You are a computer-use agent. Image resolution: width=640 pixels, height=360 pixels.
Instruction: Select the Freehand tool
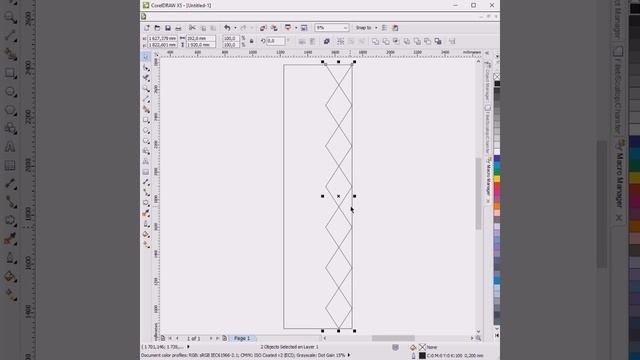[x=146, y=99]
